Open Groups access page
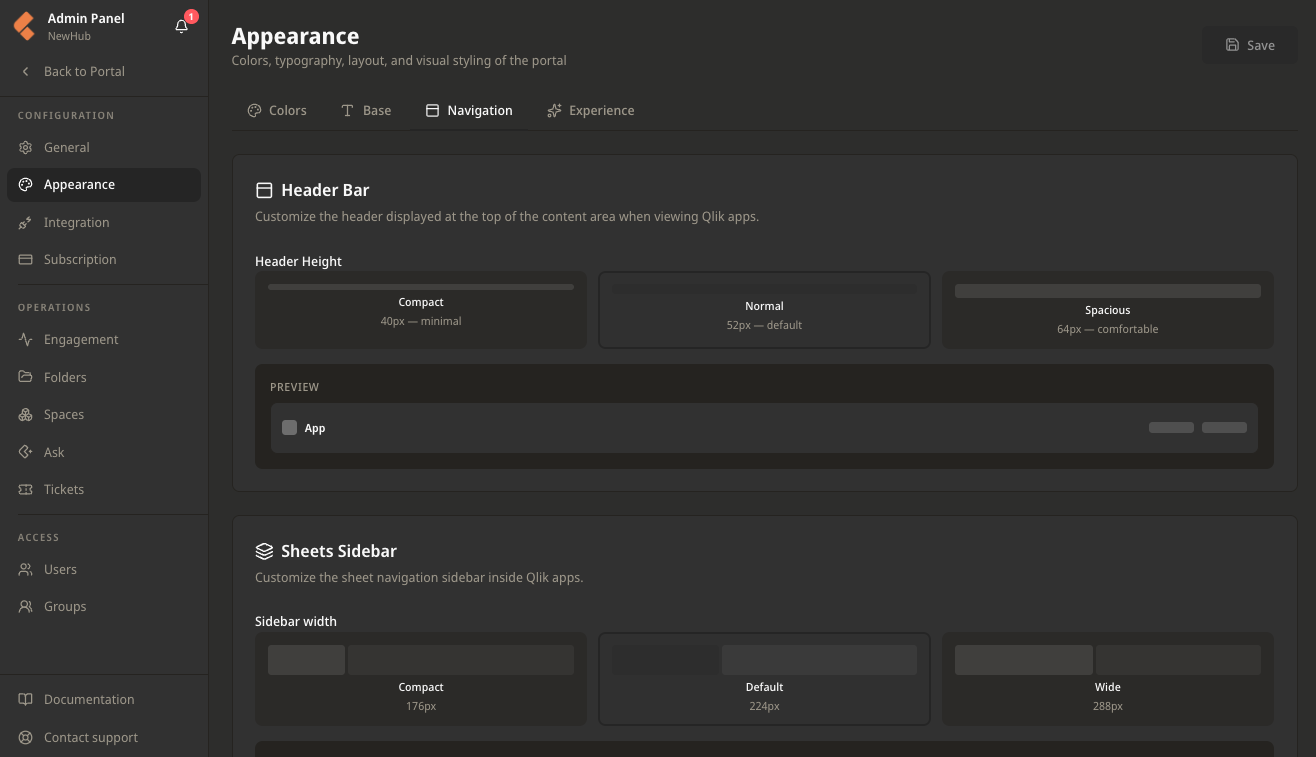 104,607
